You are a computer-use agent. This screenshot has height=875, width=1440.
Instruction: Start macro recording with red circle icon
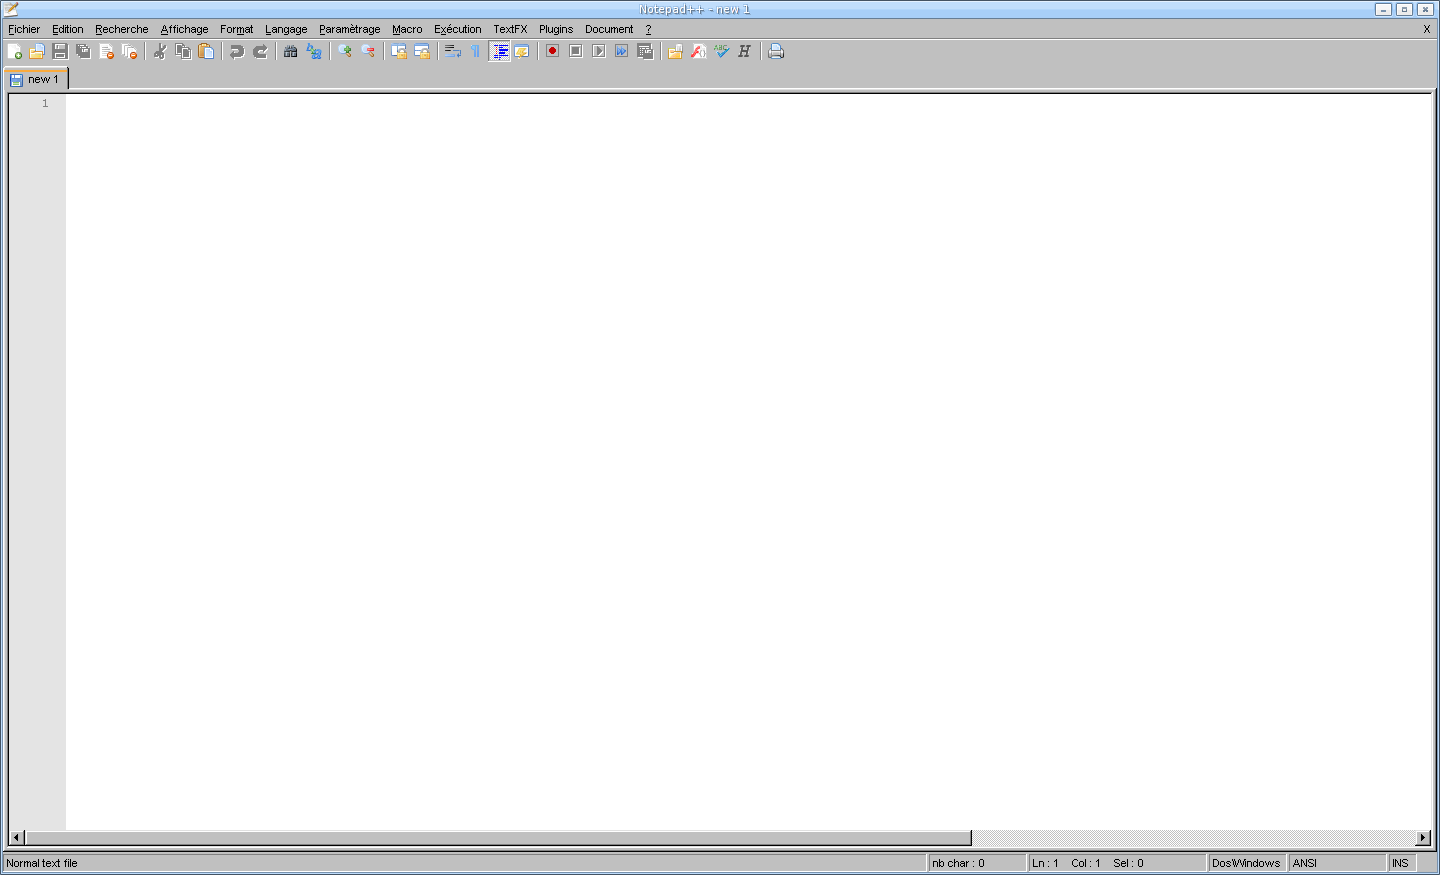(x=552, y=51)
